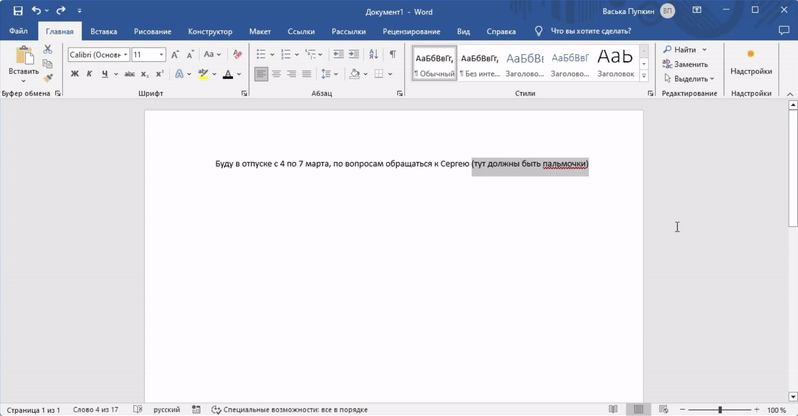
Task: Click the Sort A-Z icon
Action: (x=372, y=54)
